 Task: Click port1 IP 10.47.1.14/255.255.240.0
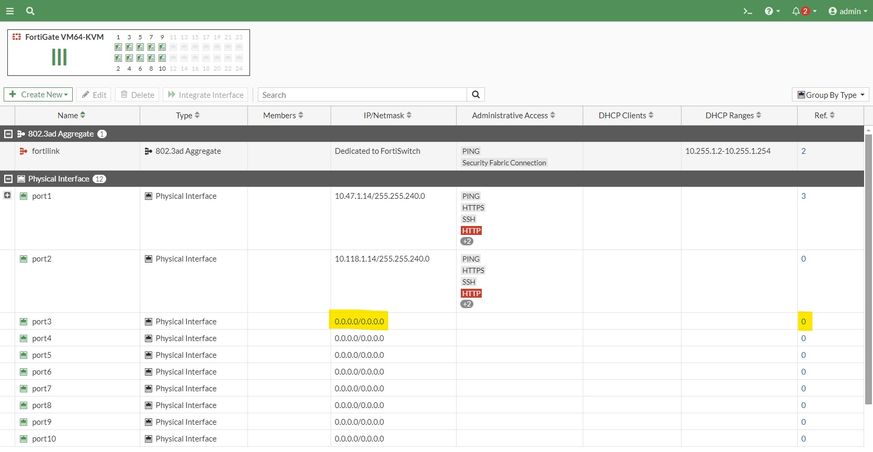point(380,196)
